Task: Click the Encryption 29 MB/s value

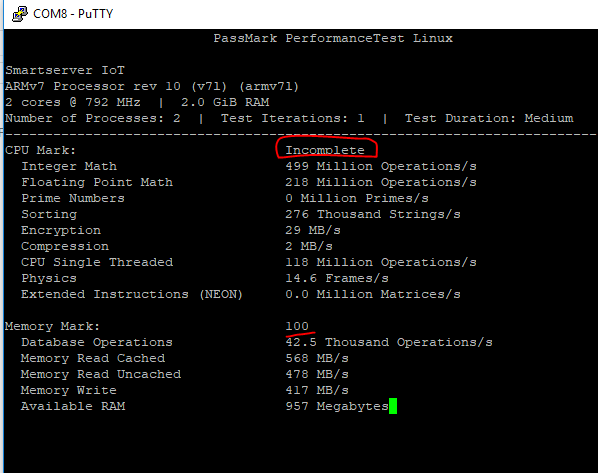Action: pos(313,230)
